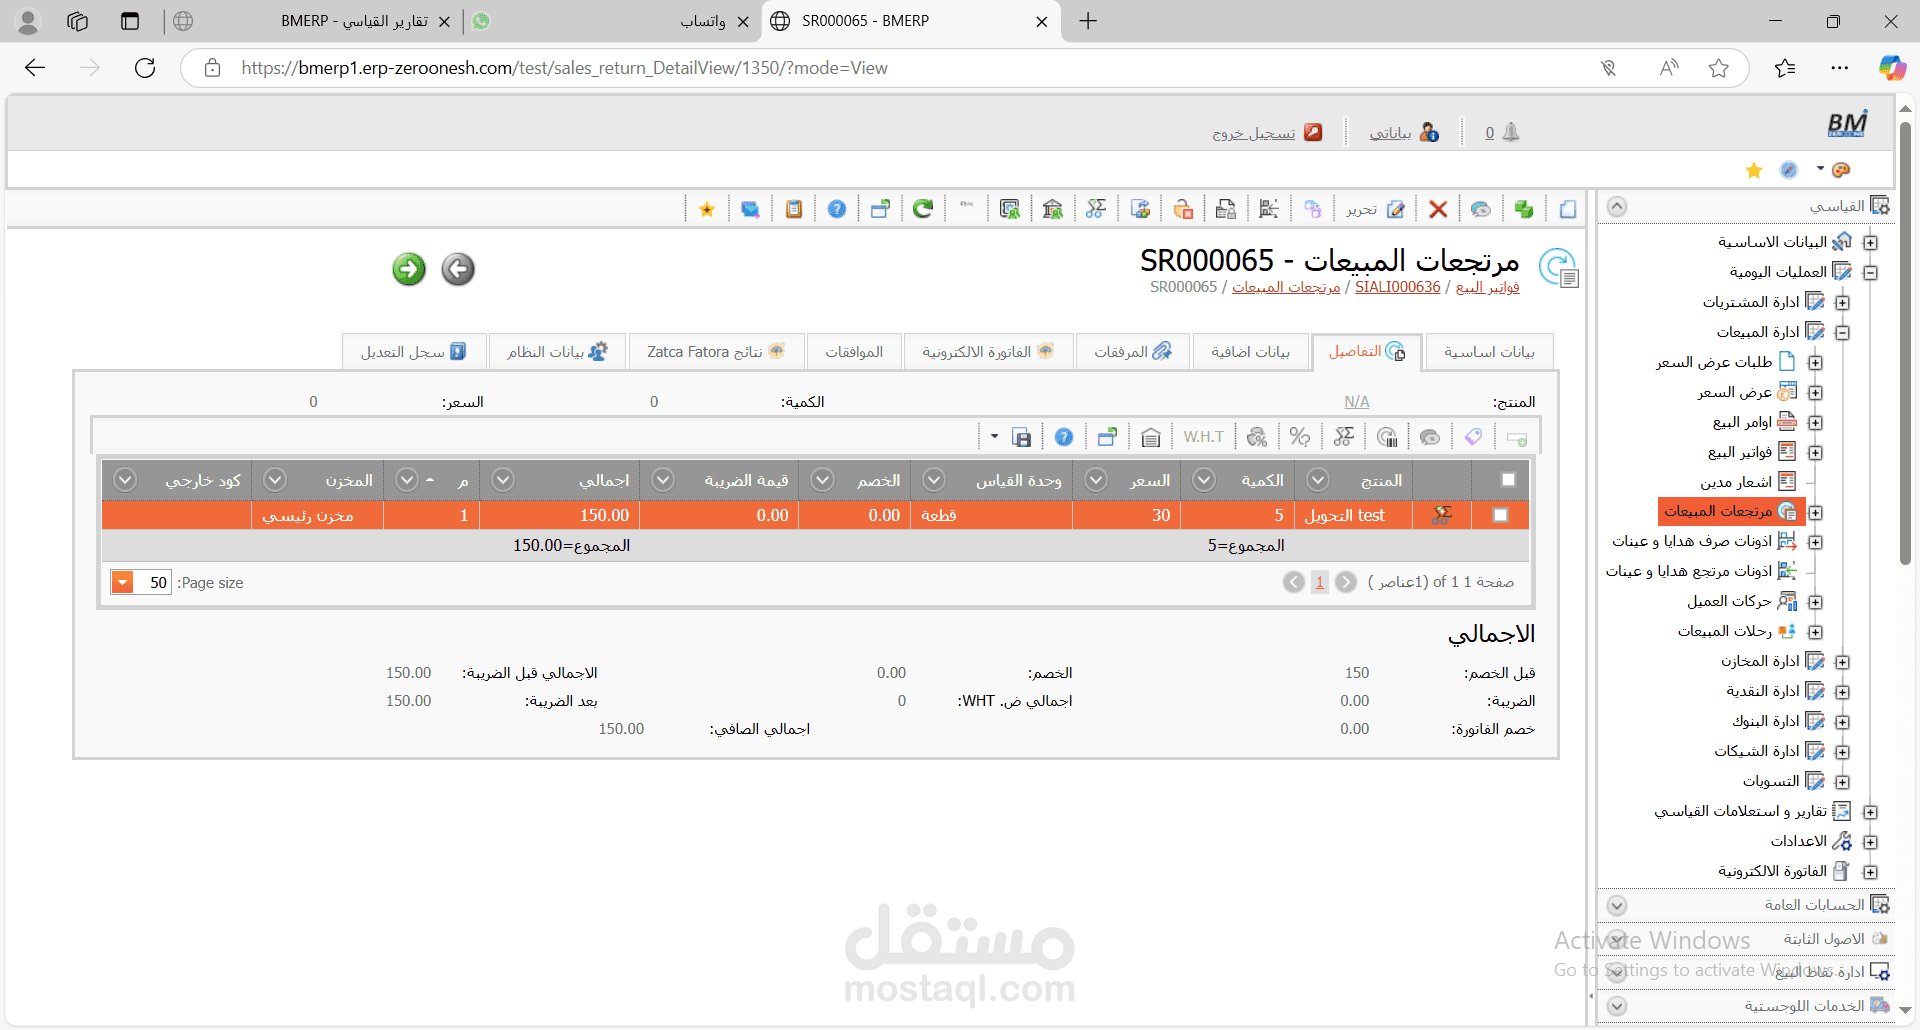Collapse the القياسي sidebar panel
The height and width of the screenshot is (1030, 1920).
pyautogui.click(x=1617, y=207)
